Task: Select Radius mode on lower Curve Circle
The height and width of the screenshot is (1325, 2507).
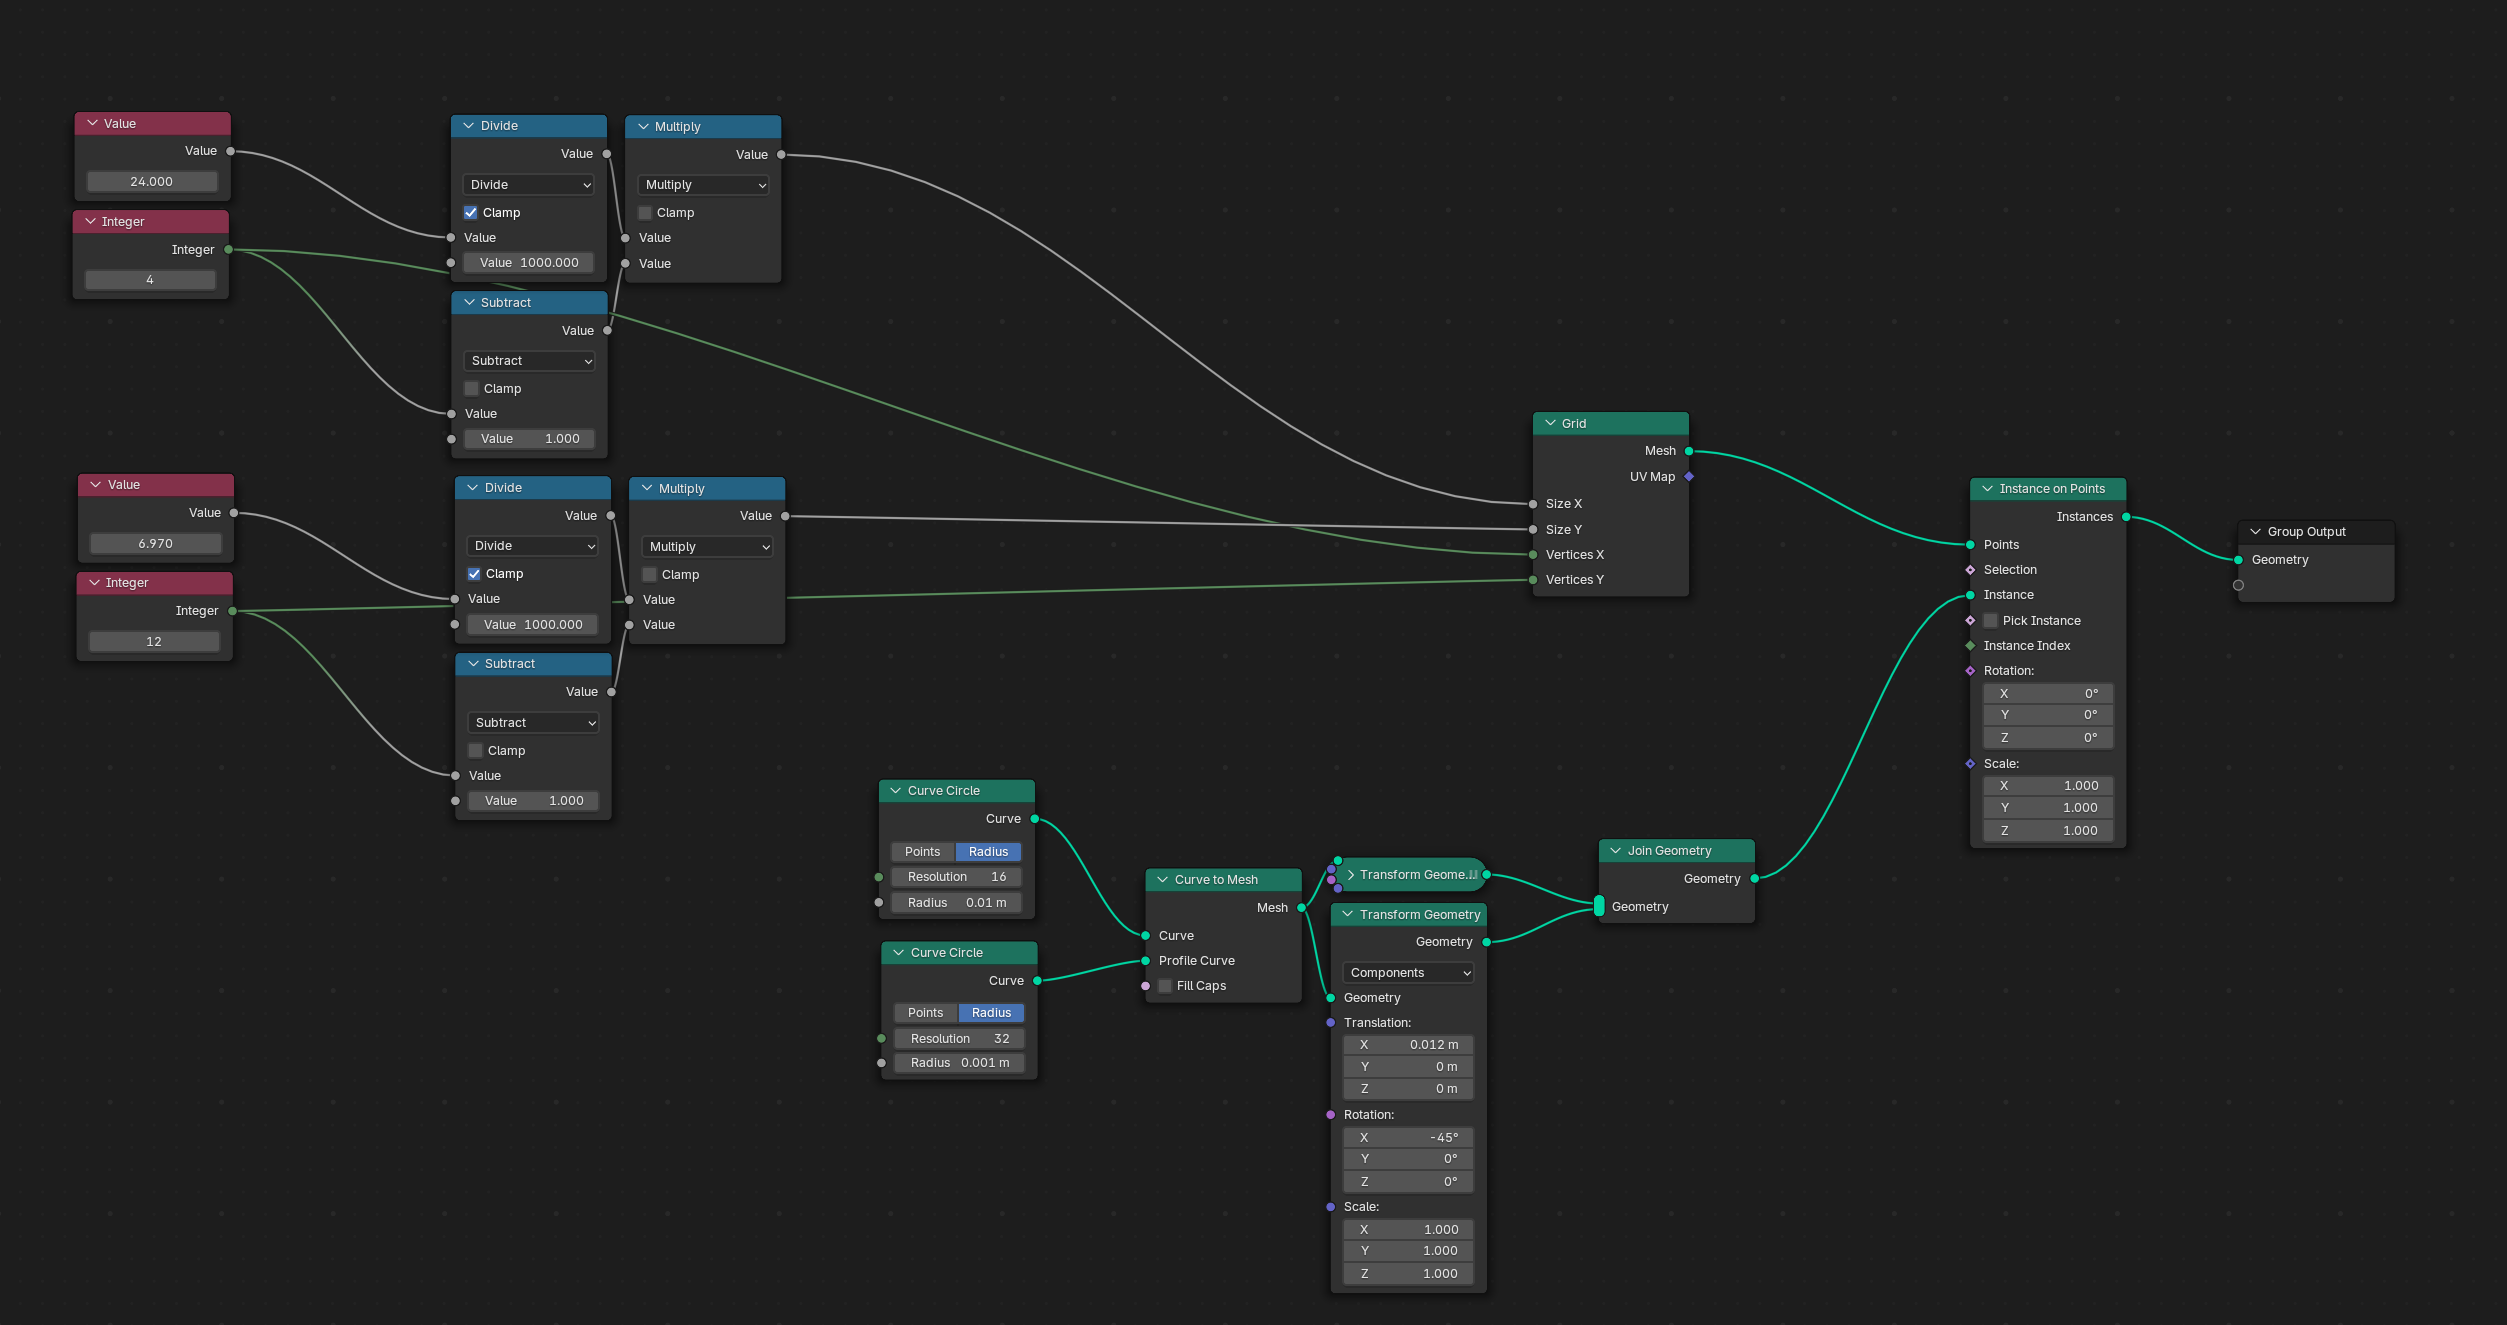Action: pyautogui.click(x=991, y=1013)
